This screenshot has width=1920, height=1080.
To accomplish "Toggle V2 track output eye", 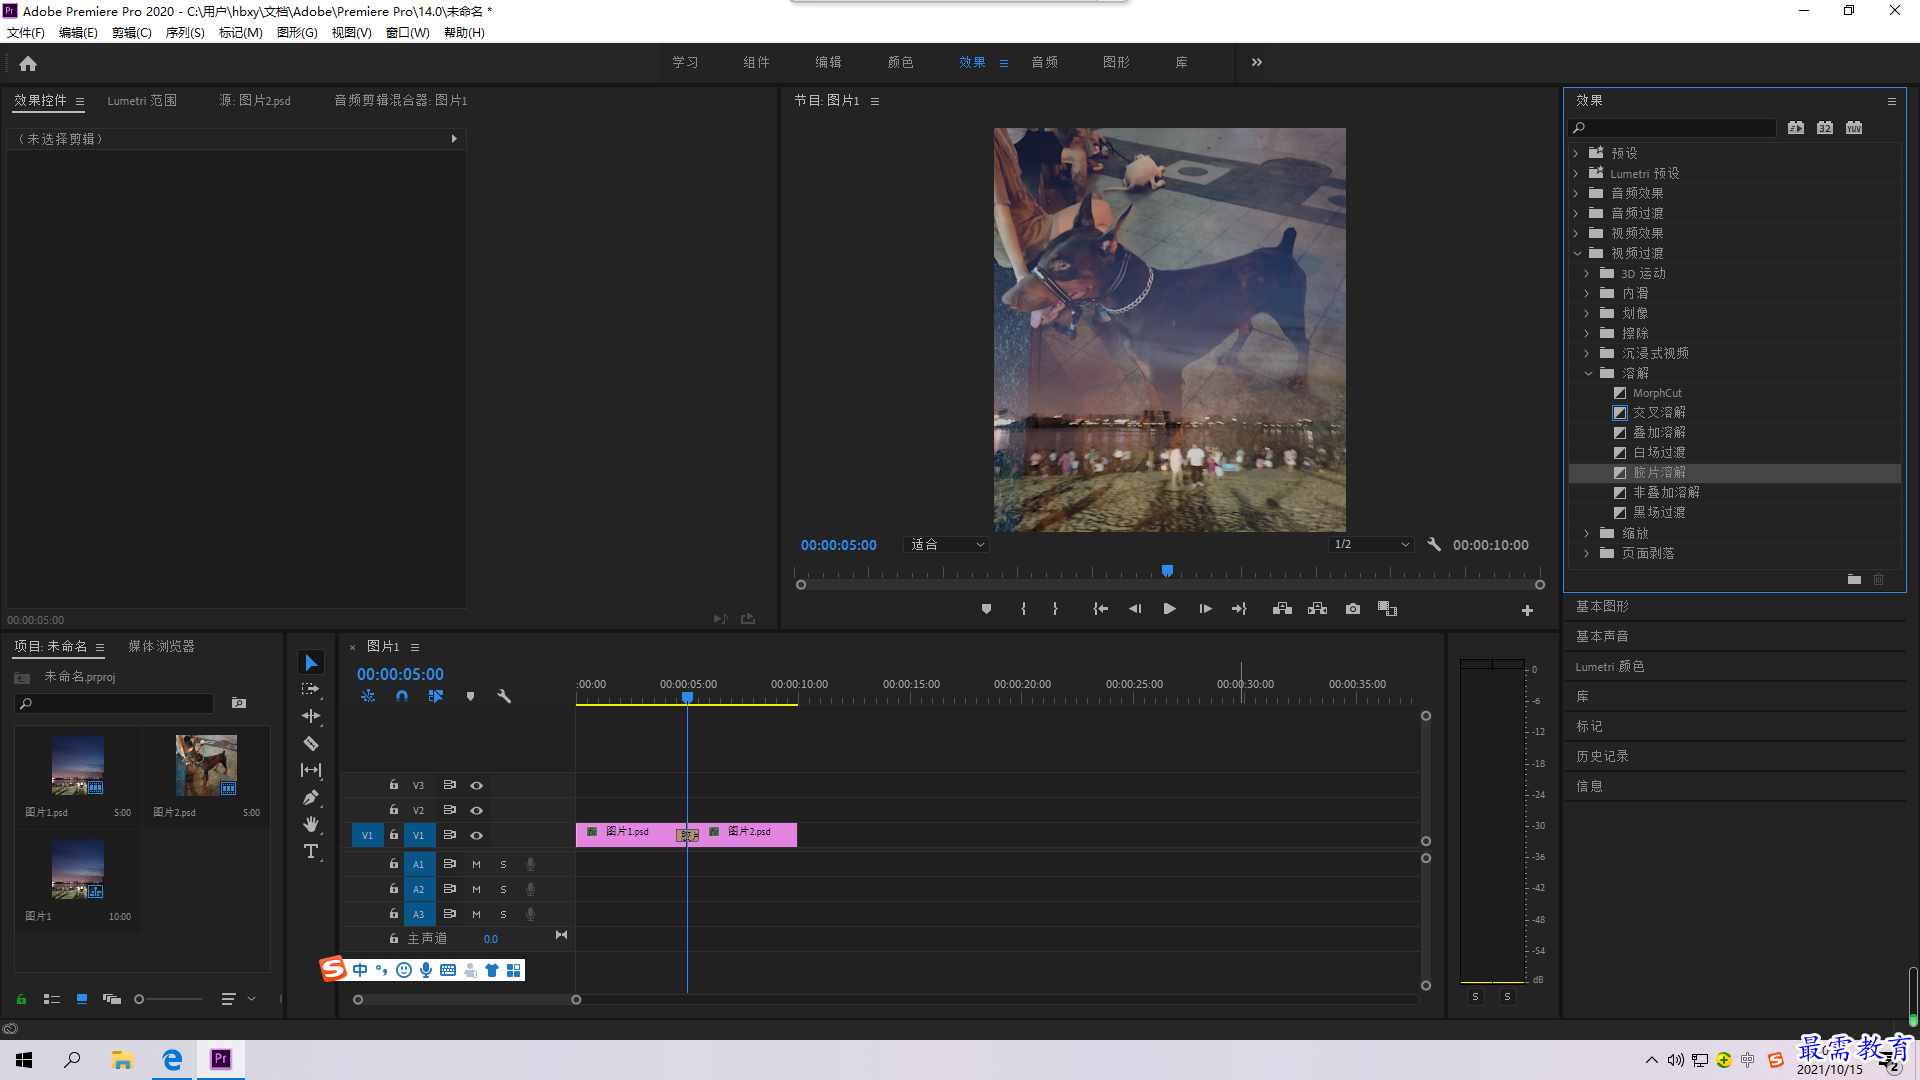I will coord(477,811).
